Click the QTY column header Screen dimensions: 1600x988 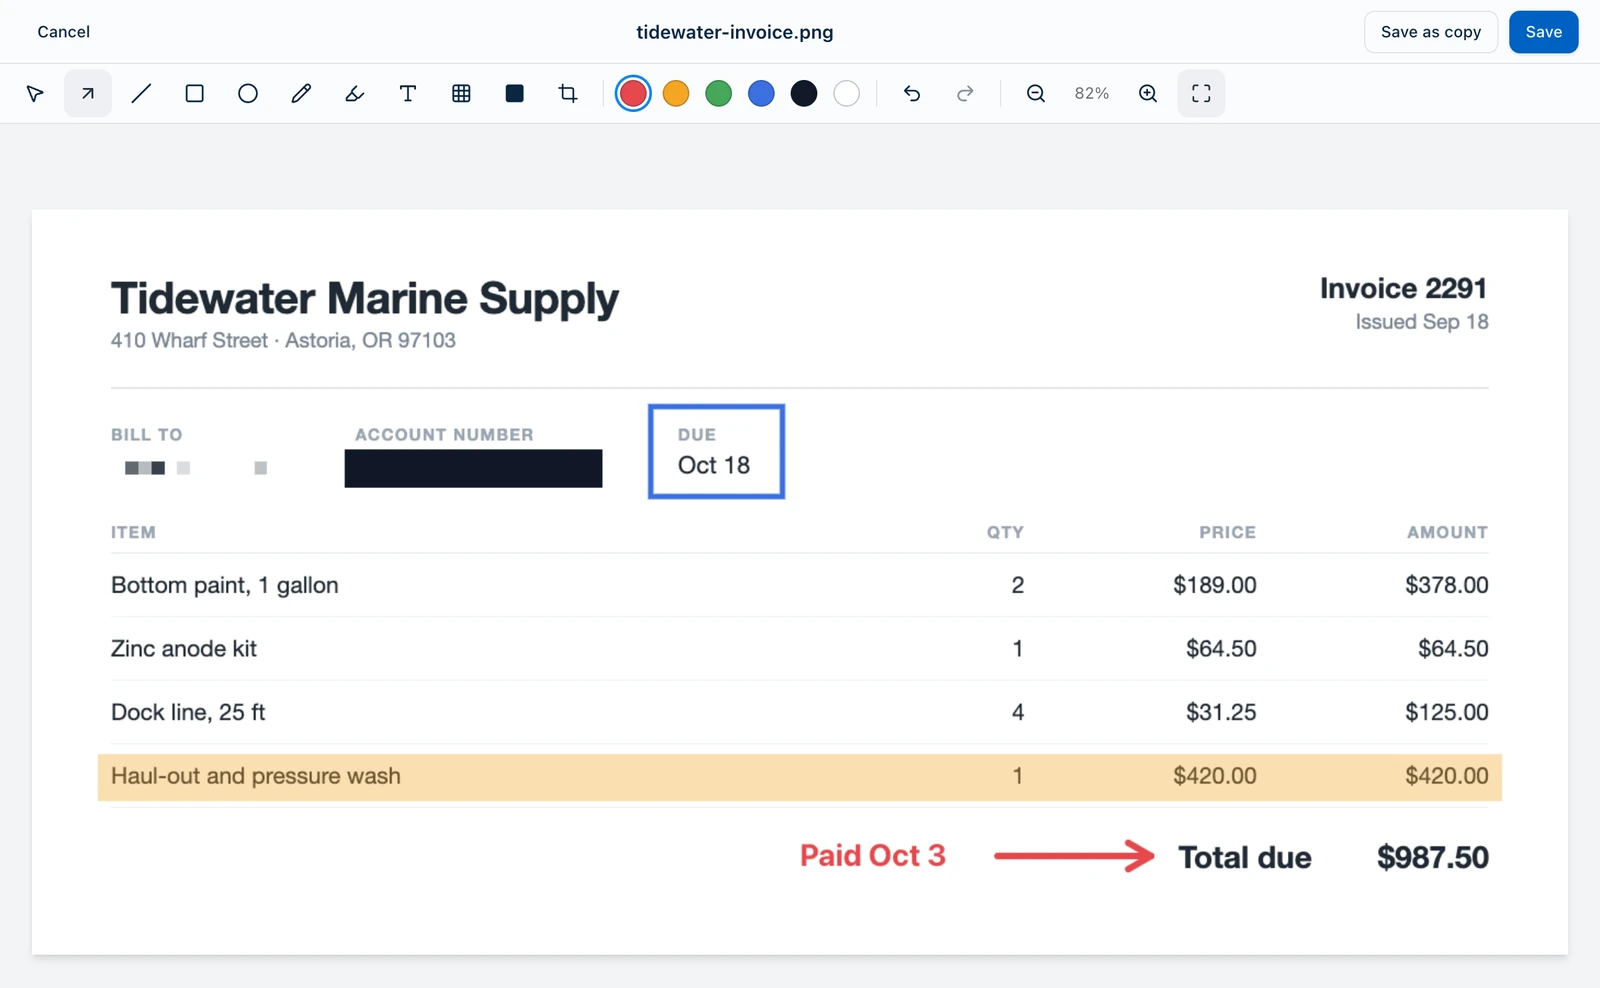[x=1005, y=532]
